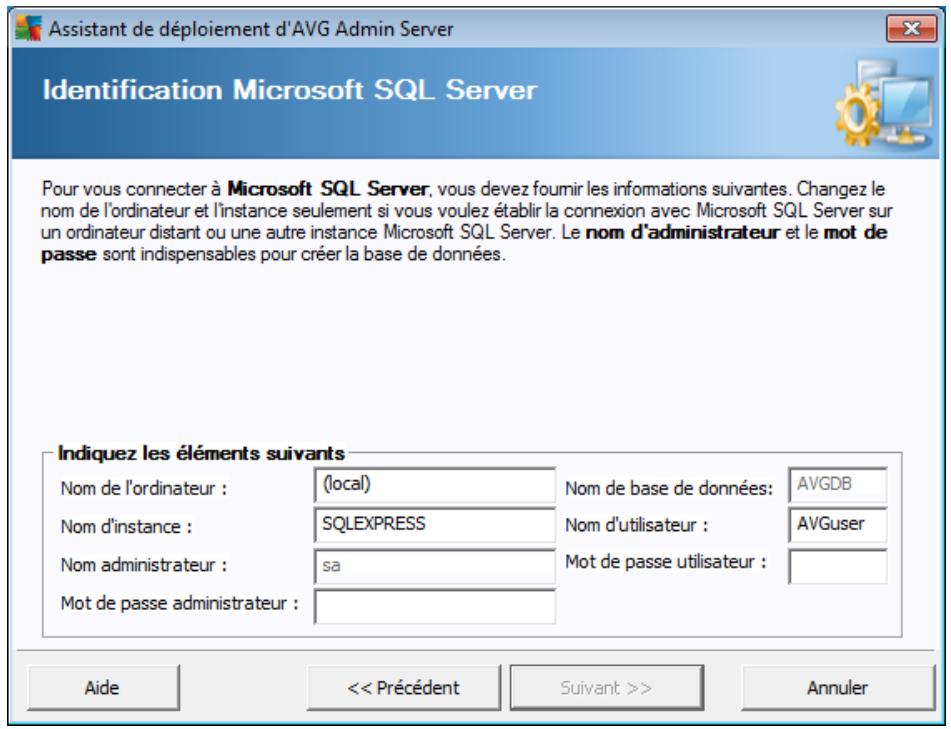Click the 'Nom d'utilisateur :' label
Viewport: 951px width, 729px height.
(x=637, y=525)
